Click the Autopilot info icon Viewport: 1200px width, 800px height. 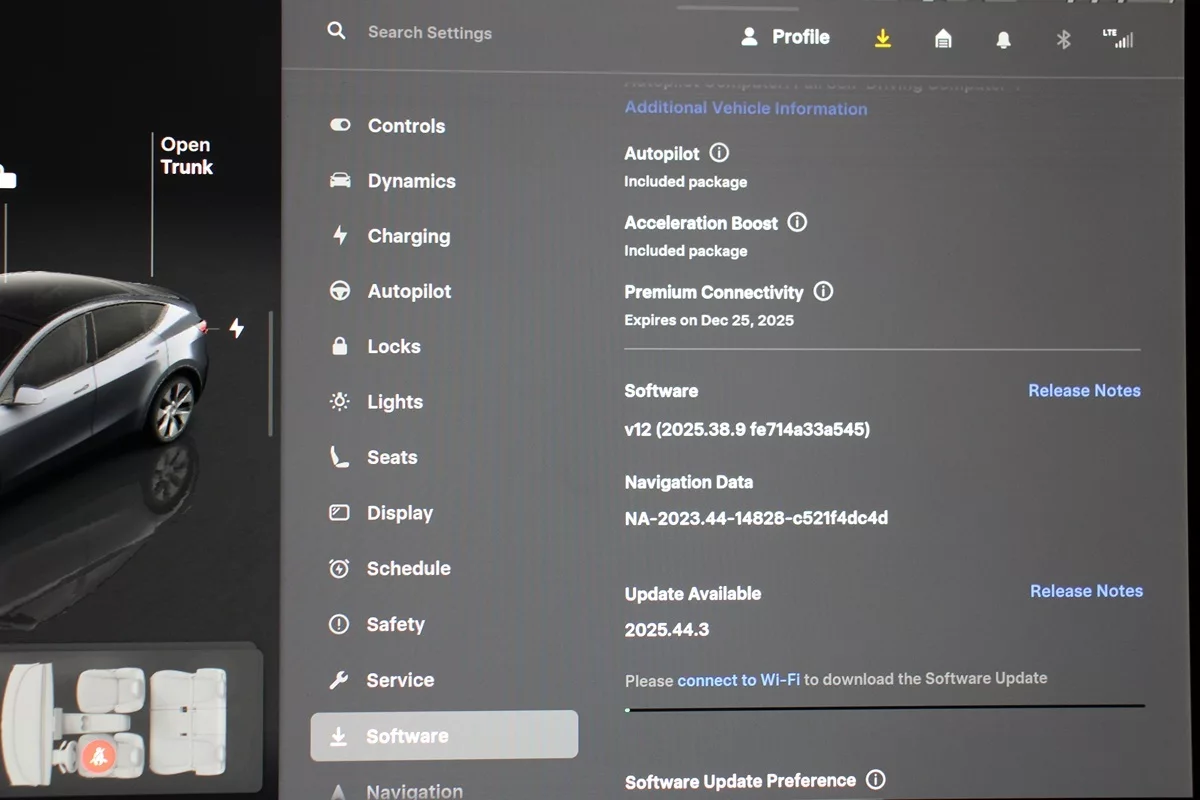pyautogui.click(x=719, y=153)
